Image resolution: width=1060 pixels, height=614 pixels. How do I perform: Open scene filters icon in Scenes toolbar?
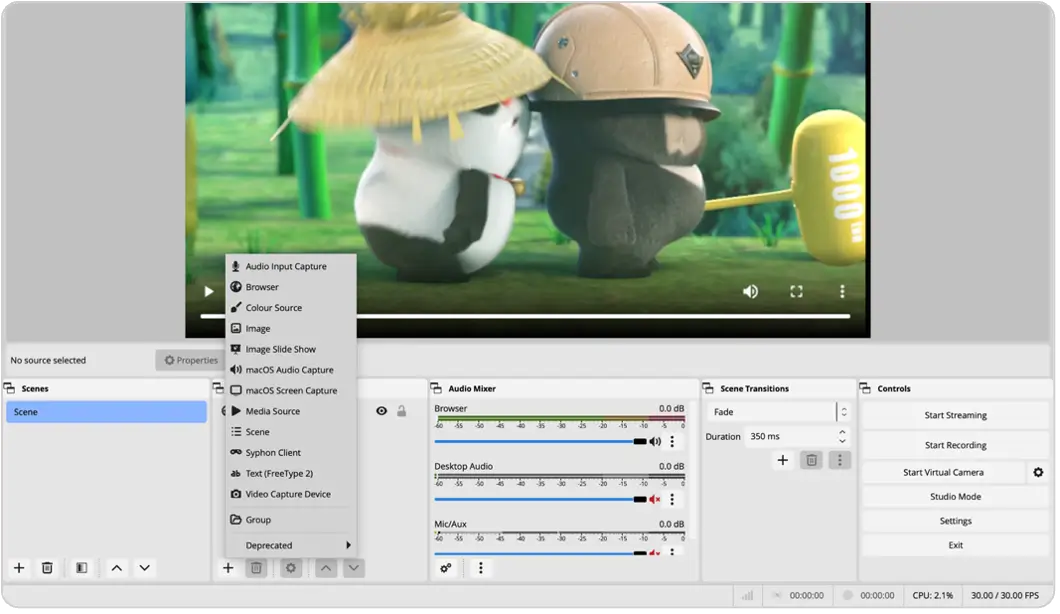click(82, 569)
